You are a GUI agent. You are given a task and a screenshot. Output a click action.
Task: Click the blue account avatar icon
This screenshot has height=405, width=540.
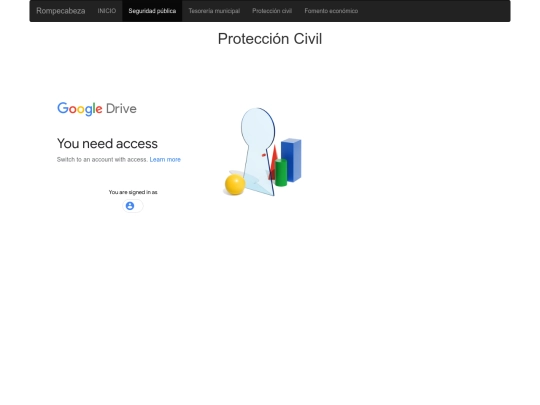[x=130, y=206]
